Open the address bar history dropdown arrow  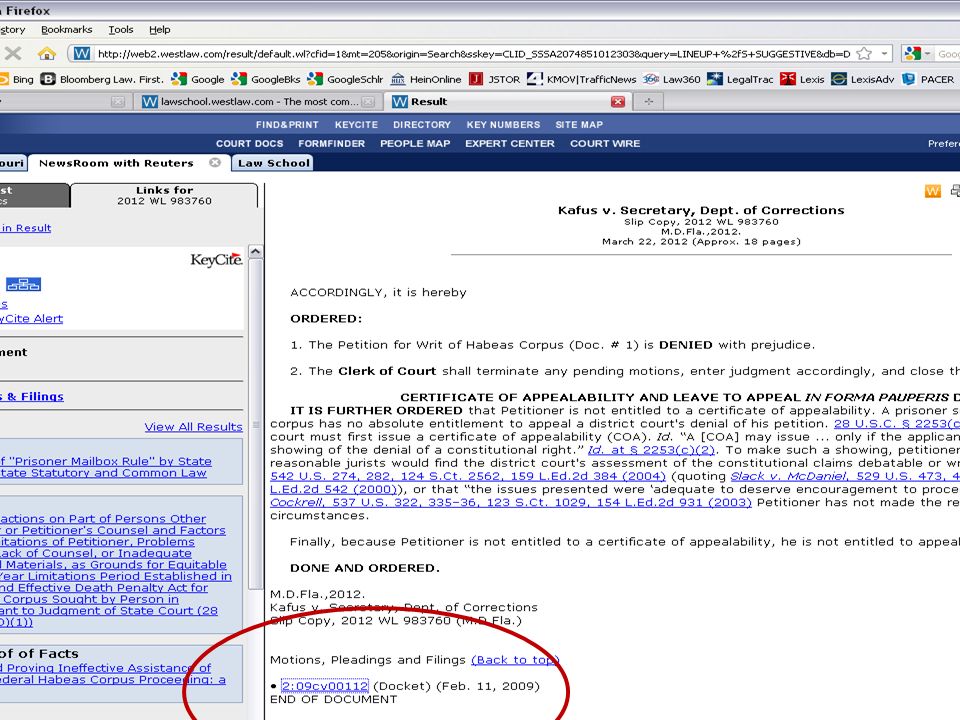pyautogui.click(x=884, y=54)
